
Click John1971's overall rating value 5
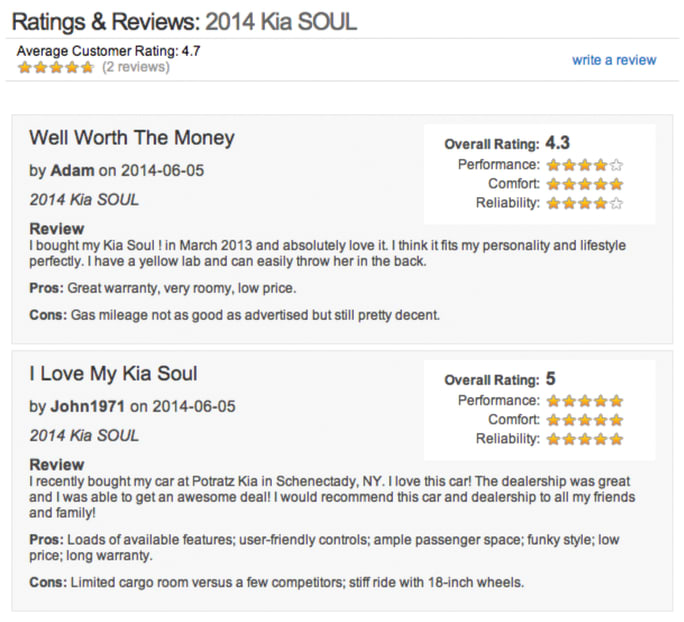point(550,379)
